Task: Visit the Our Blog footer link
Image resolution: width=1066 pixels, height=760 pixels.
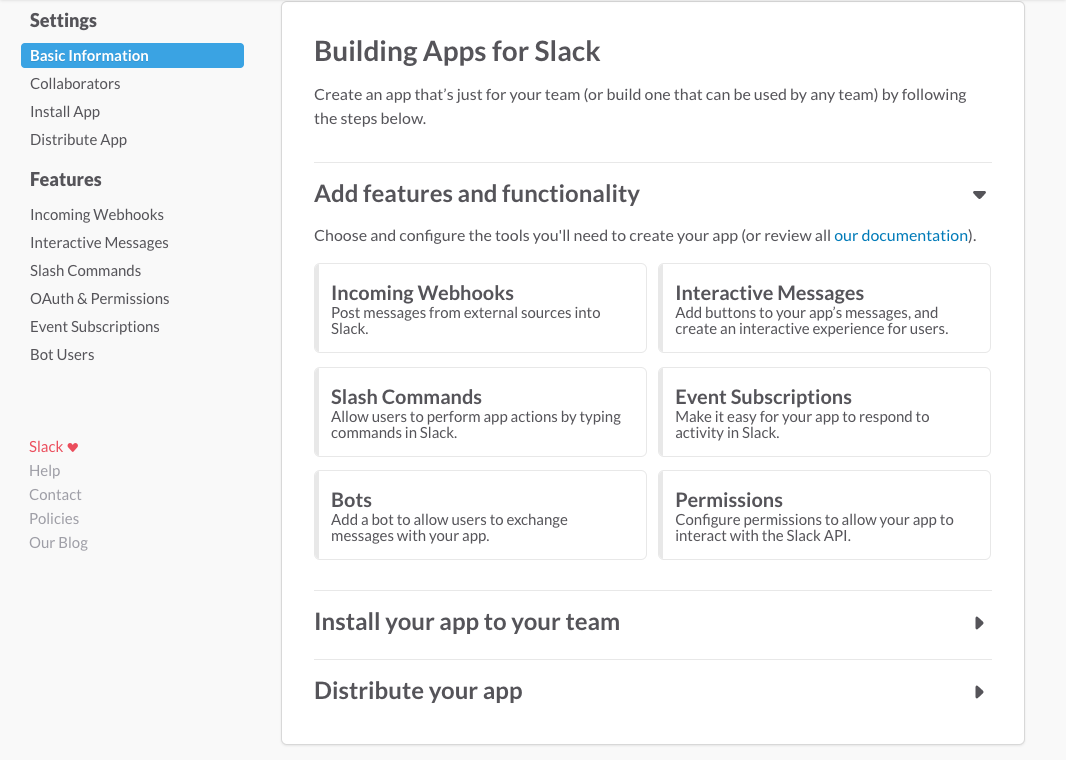Action: (x=59, y=543)
